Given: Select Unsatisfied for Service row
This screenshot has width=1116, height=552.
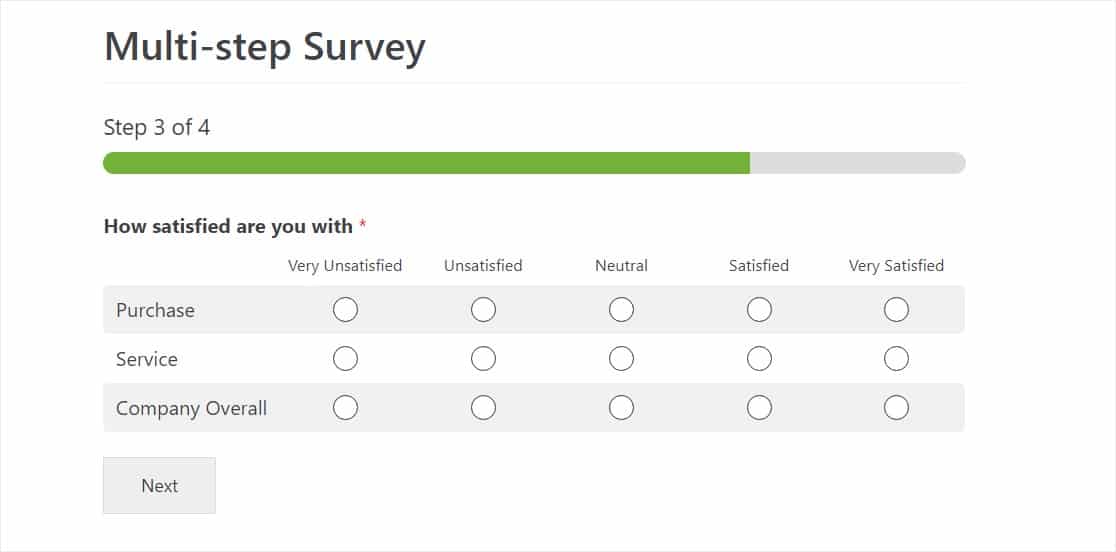Looking at the screenshot, I should (483, 359).
